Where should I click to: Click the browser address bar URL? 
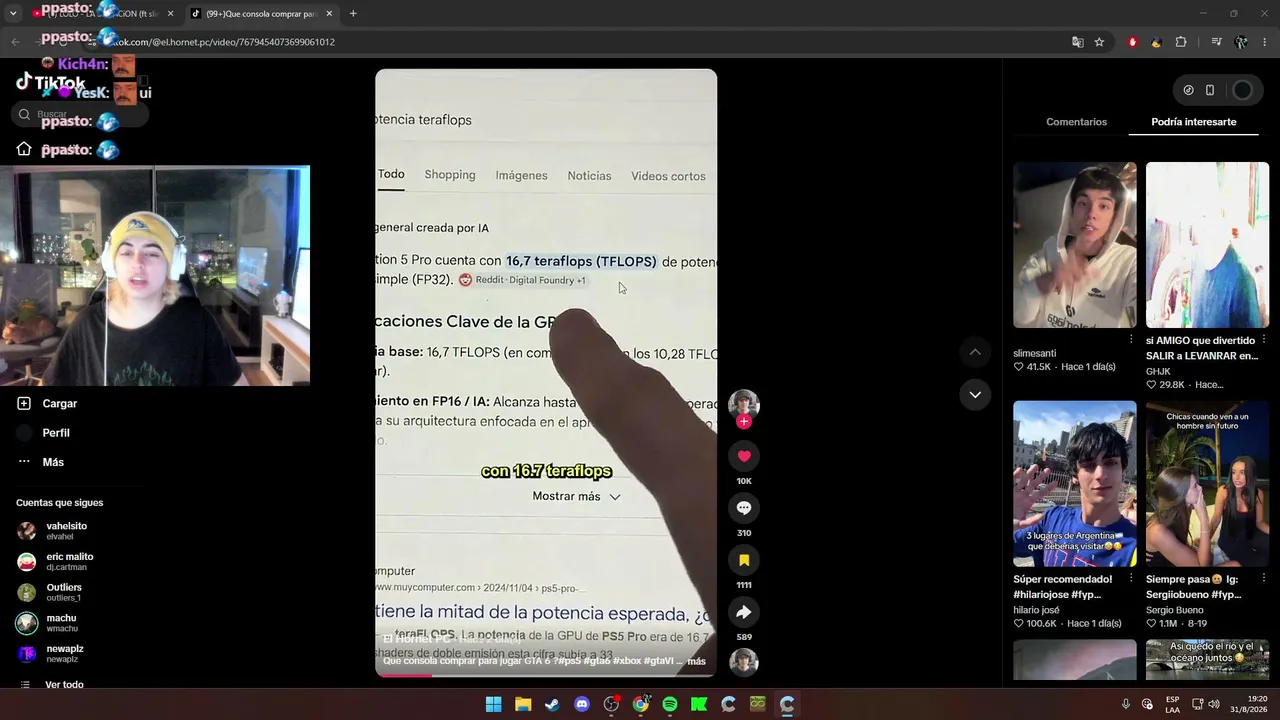pos(222,42)
